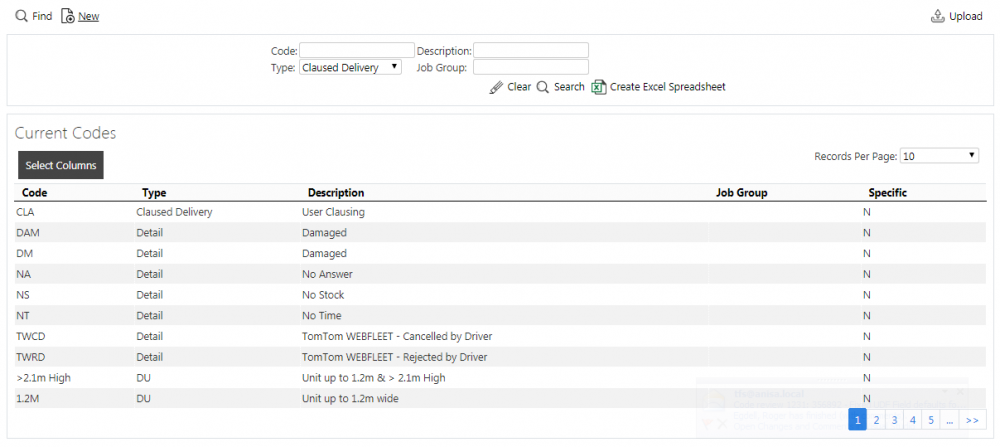
Task: Go to page 5
Action: click(931, 420)
